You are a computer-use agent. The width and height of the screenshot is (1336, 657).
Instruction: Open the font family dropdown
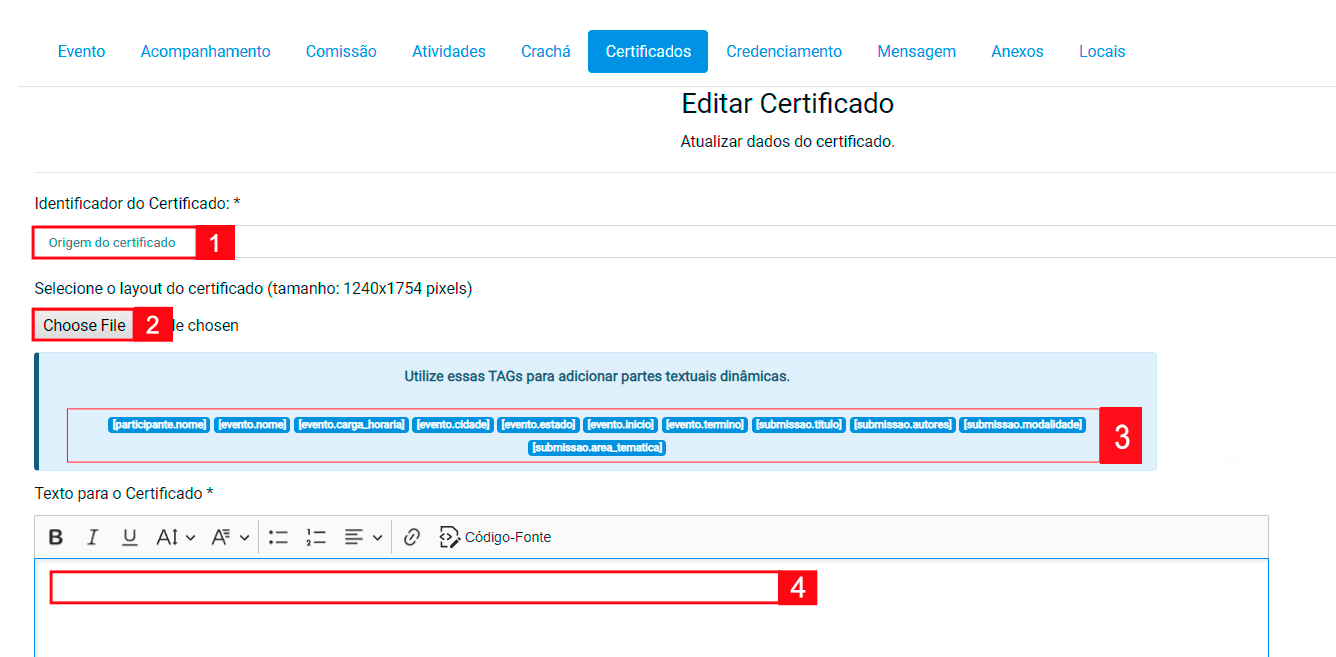pos(230,537)
